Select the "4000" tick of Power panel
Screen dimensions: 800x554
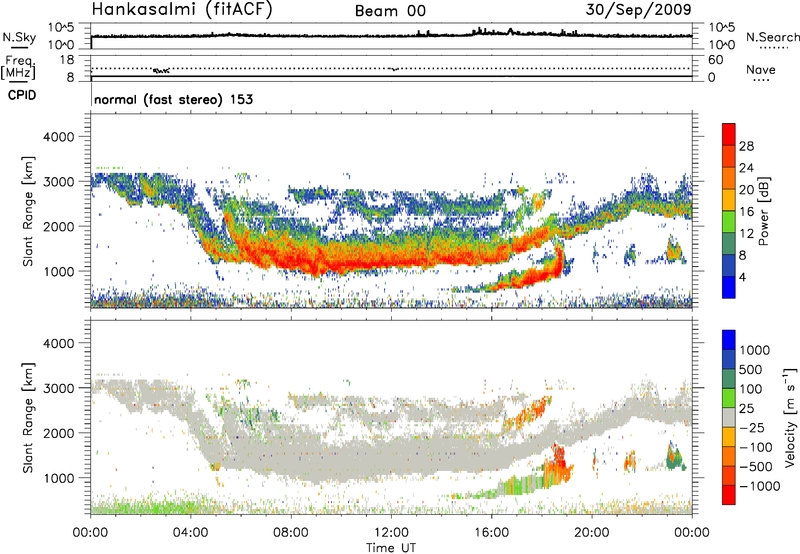pyautogui.click(x=58, y=137)
